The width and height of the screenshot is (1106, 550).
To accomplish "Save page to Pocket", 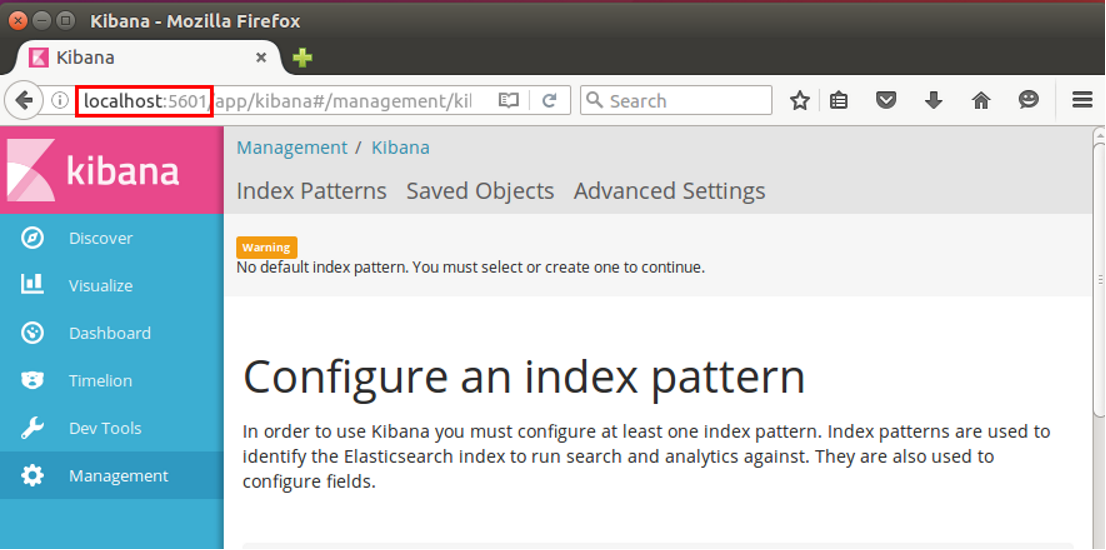I will (886, 101).
